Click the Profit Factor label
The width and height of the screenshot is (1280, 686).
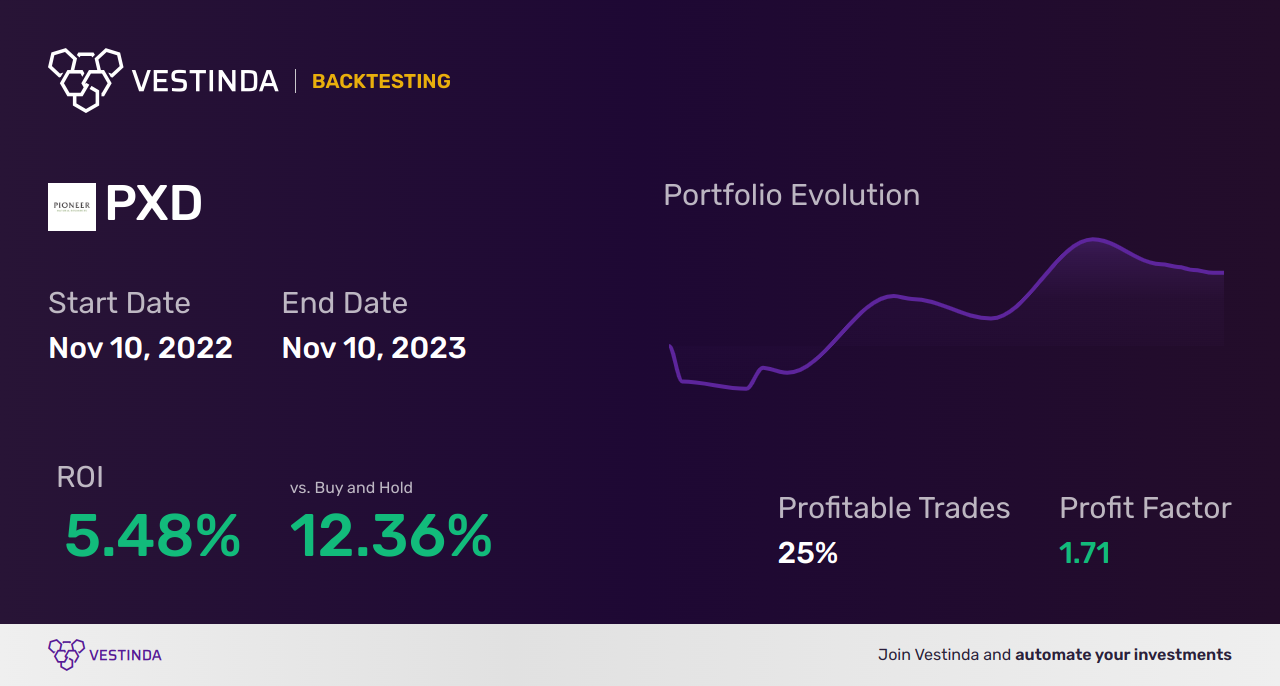[x=1145, y=508]
